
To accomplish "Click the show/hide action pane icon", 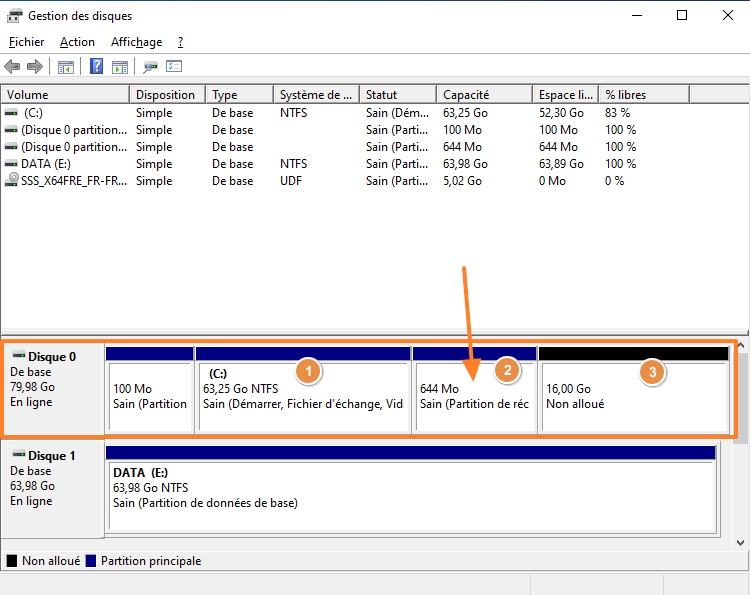I will click(120, 67).
